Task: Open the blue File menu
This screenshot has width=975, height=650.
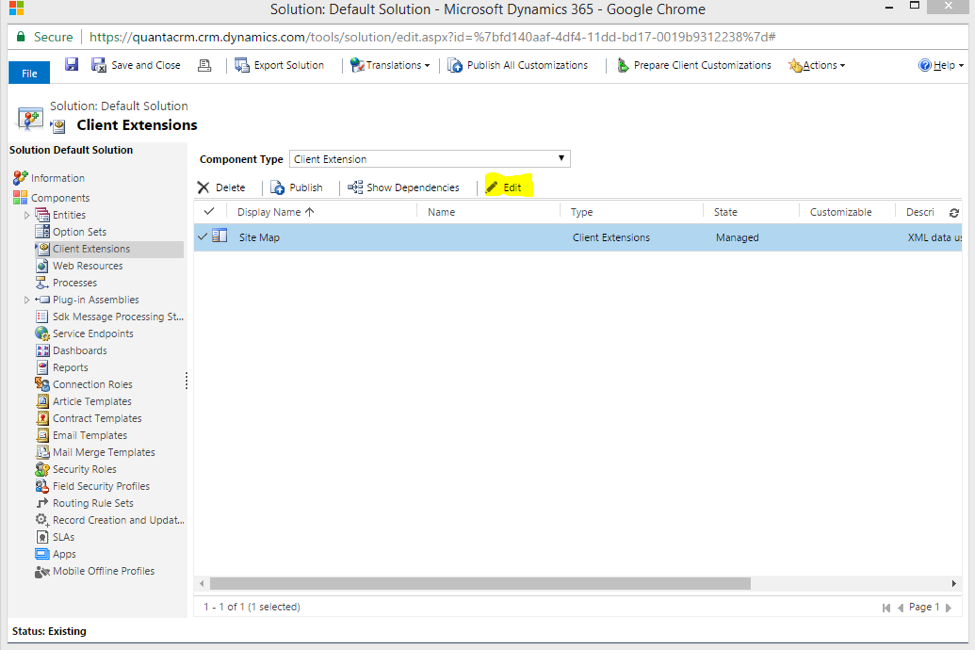Action: 29,73
